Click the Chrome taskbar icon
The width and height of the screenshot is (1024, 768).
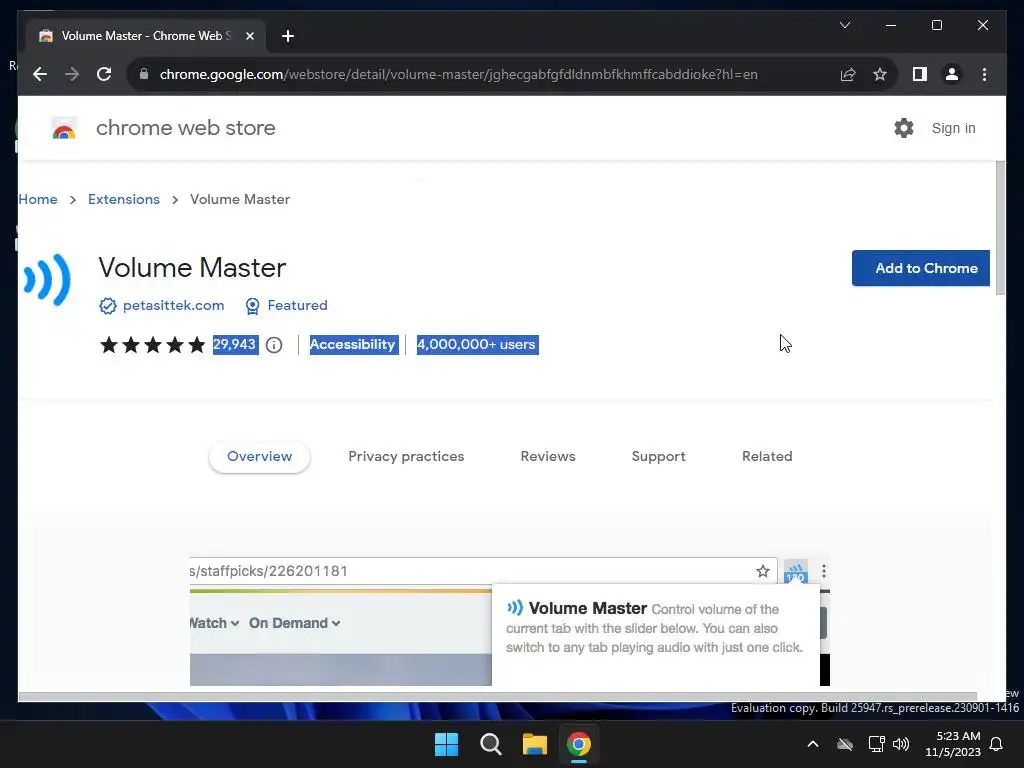click(x=579, y=744)
